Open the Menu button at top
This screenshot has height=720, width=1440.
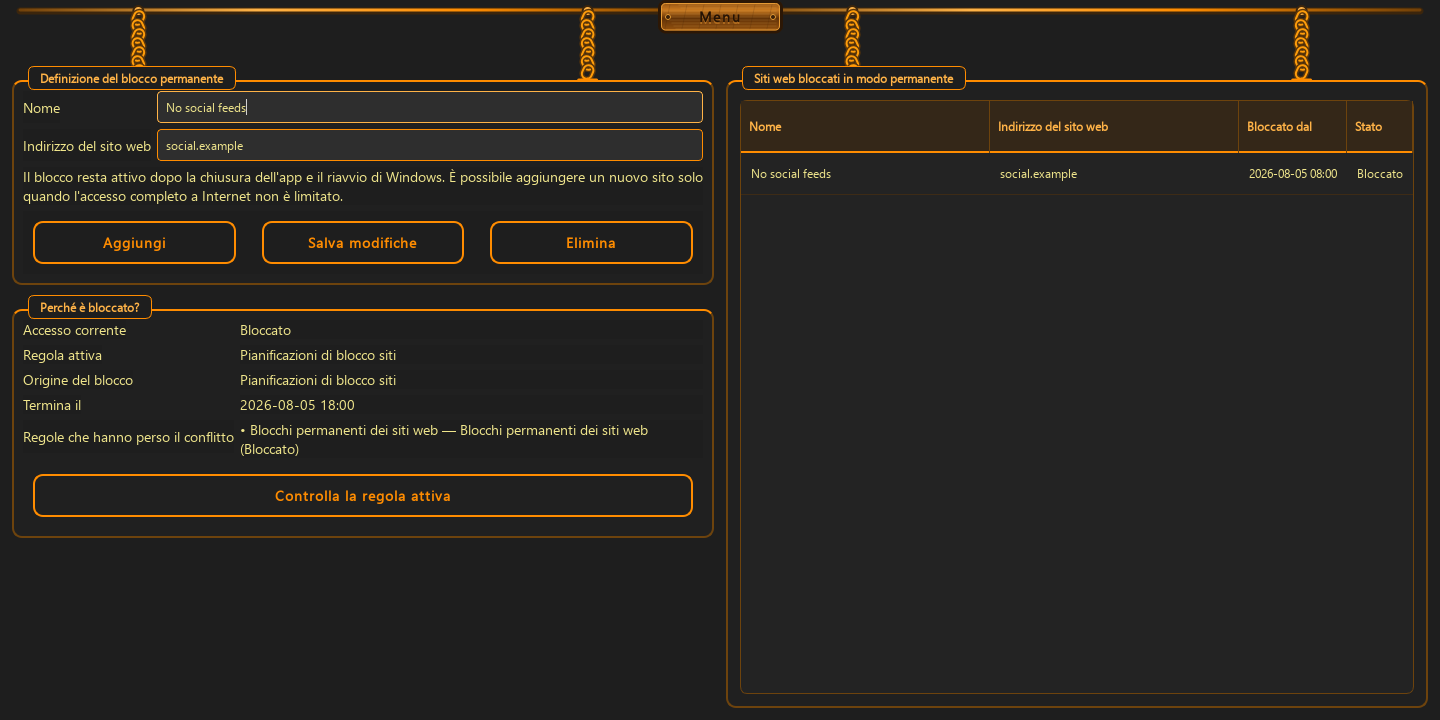(720, 17)
